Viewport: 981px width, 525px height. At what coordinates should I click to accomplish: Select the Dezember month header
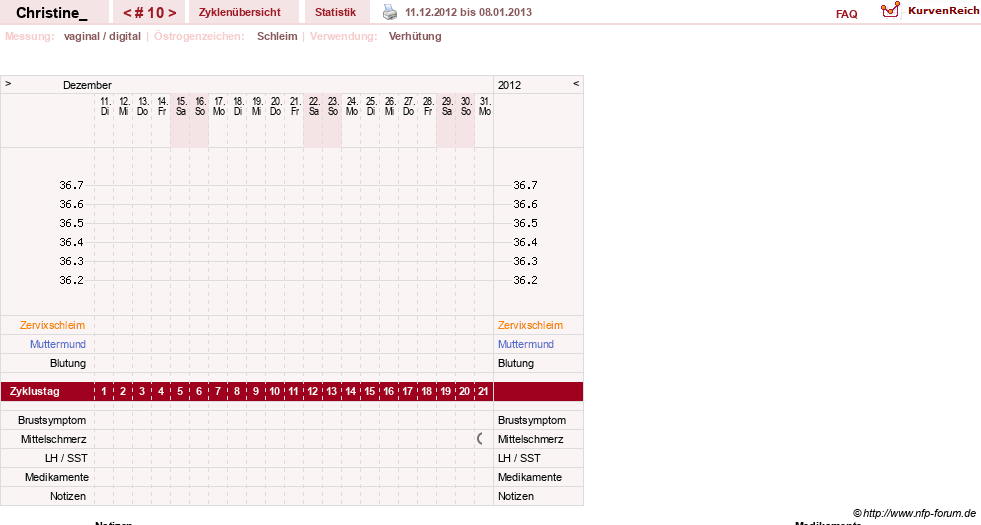pos(87,85)
